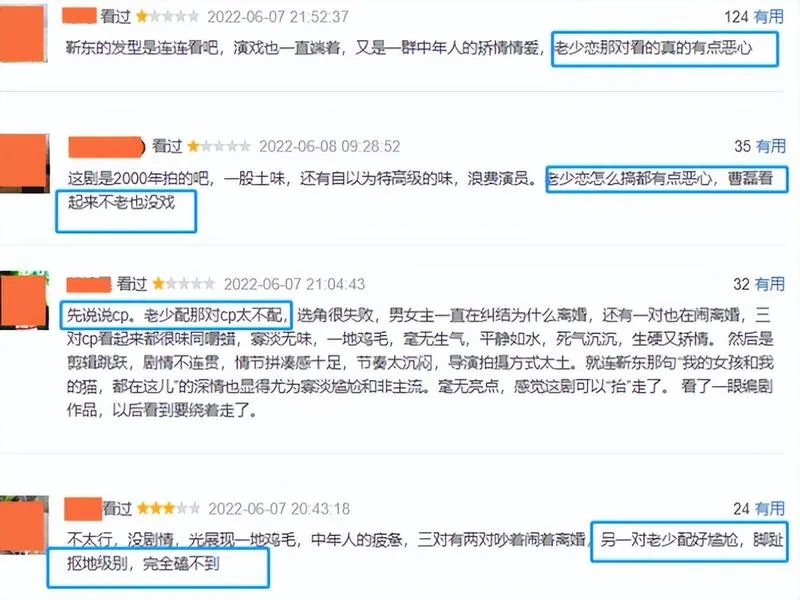Click highlighted text 起来不老也没戏
Image resolution: width=800 pixels, height=600 pixels.
point(121,203)
